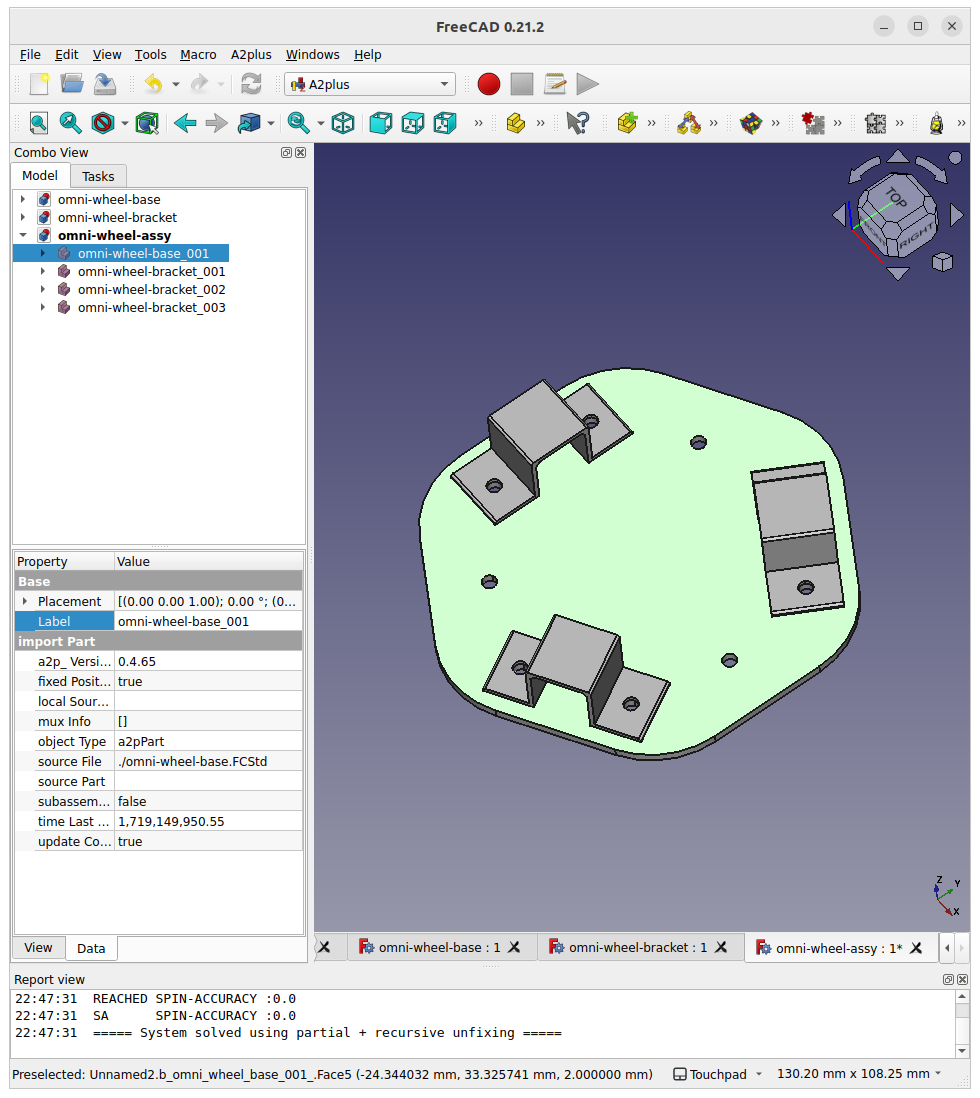Click the A2plus solver Rubik's cube icon
Image resolution: width=980 pixels, height=1098 pixels.
[x=751, y=123]
